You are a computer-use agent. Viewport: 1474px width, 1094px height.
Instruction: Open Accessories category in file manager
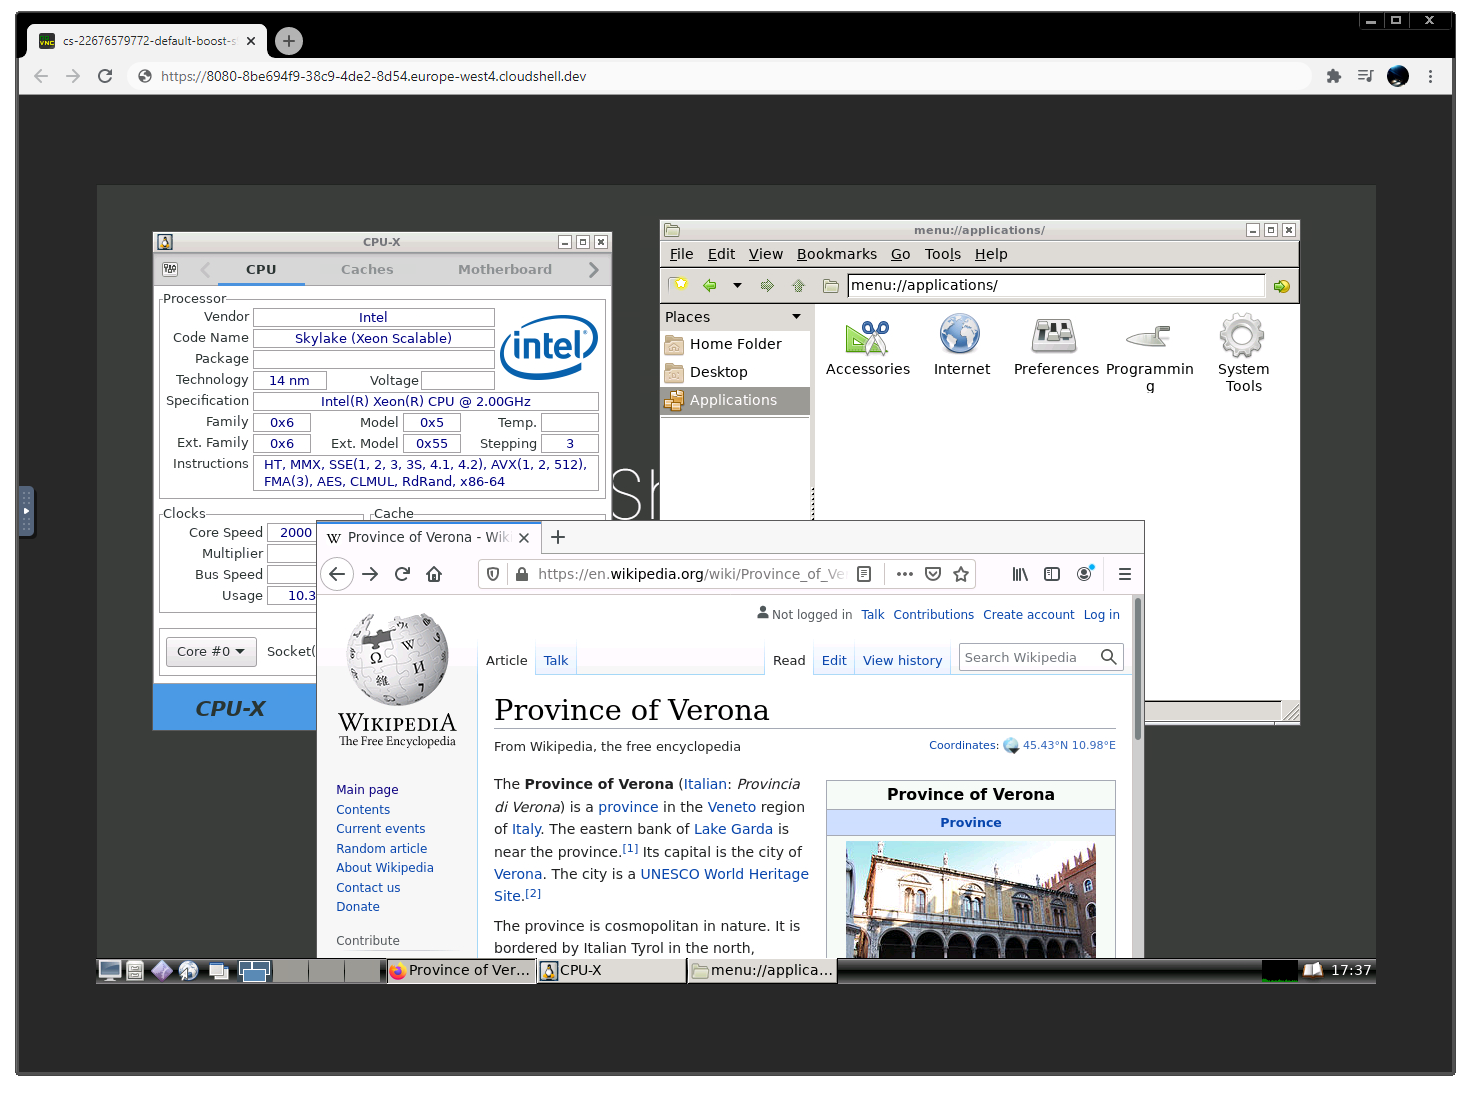[x=867, y=347]
